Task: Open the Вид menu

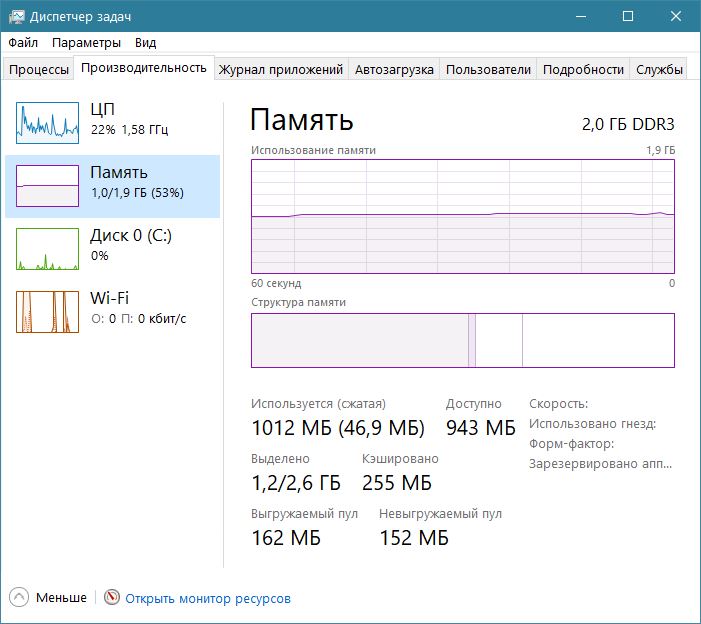Action: coord(146,43)
